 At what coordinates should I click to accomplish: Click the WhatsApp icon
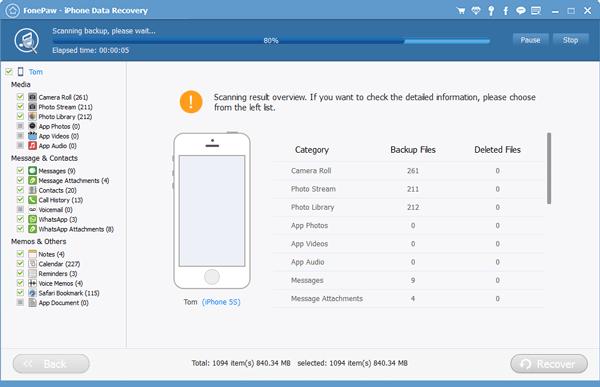(x=33, y=219)
